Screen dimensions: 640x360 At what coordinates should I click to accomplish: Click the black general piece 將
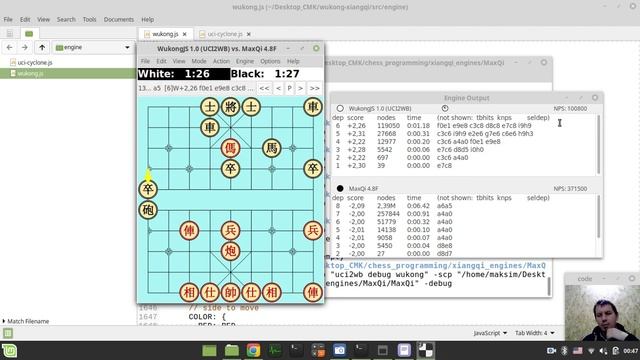[230, 107]
